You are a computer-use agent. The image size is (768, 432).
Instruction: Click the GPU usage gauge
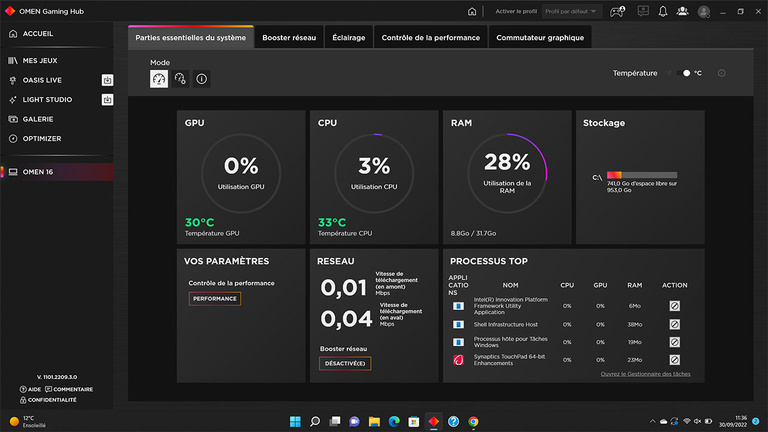[x=241, y=173]
